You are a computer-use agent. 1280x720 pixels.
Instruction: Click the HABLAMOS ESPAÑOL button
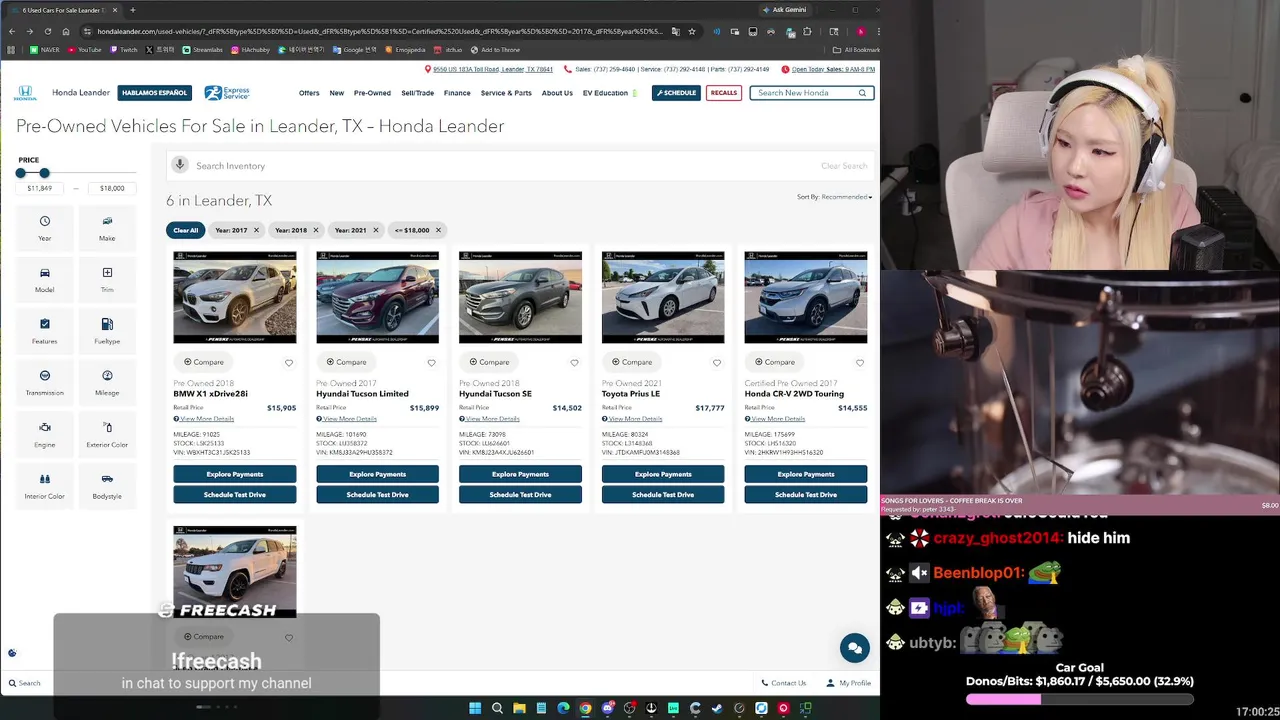(155, 93)
